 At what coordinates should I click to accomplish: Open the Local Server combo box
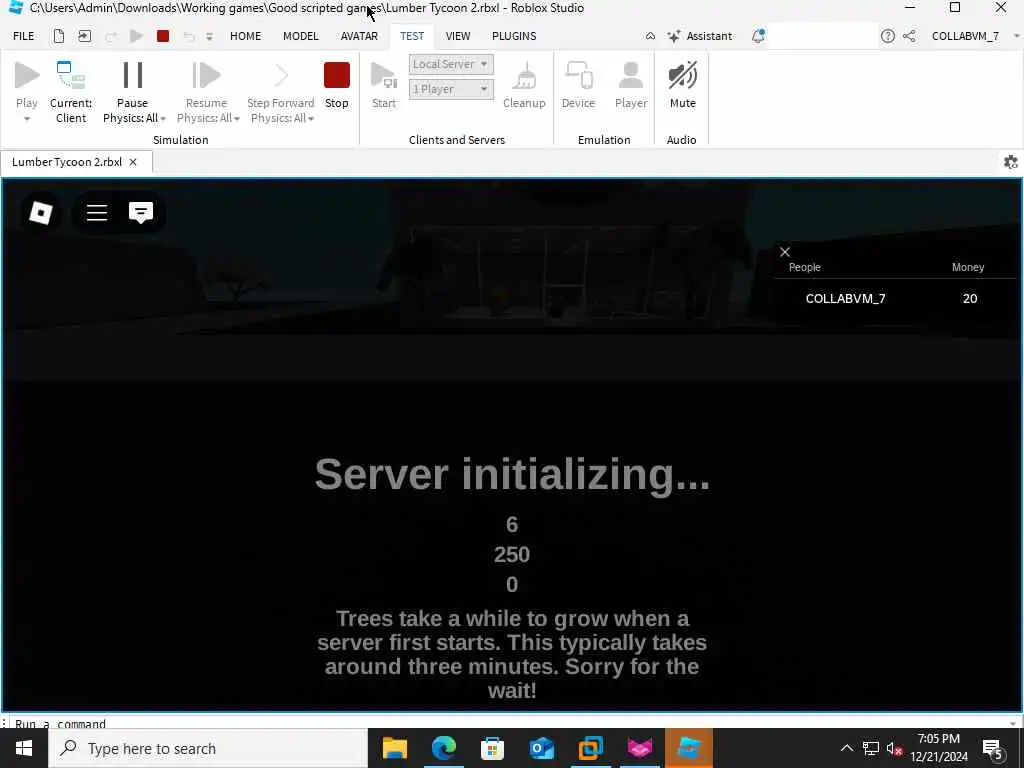pyautogui.click(x=451, y=64)
